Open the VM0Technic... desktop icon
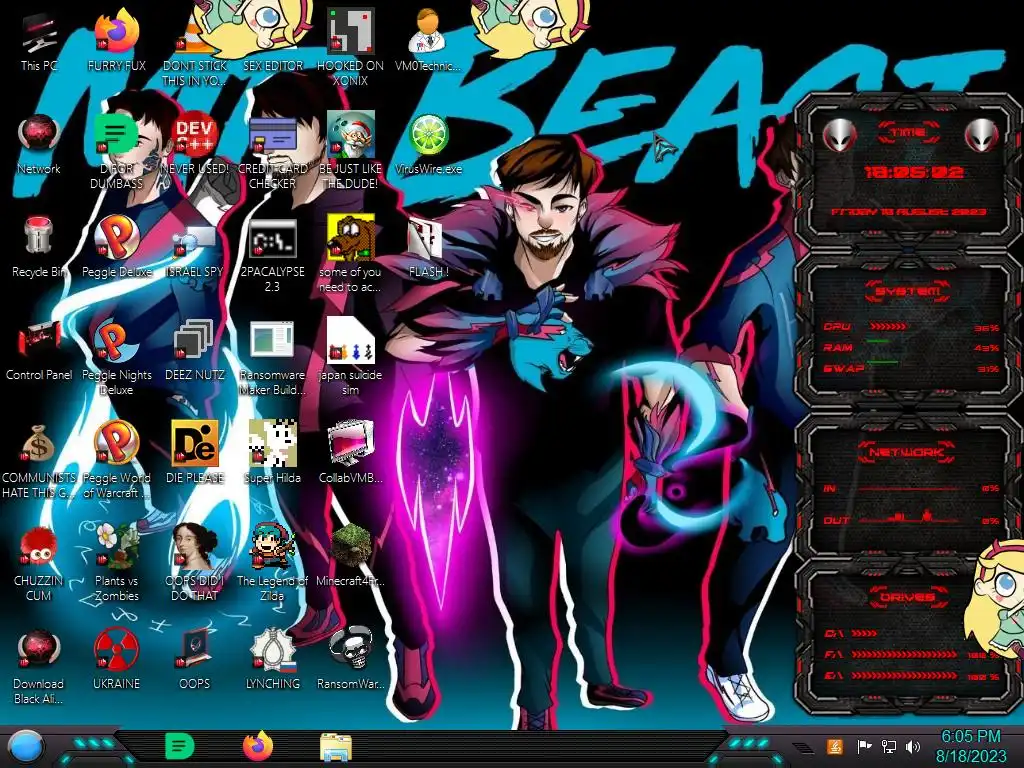The height and width of the screenshot is (768, 1024). click(427, 31)
